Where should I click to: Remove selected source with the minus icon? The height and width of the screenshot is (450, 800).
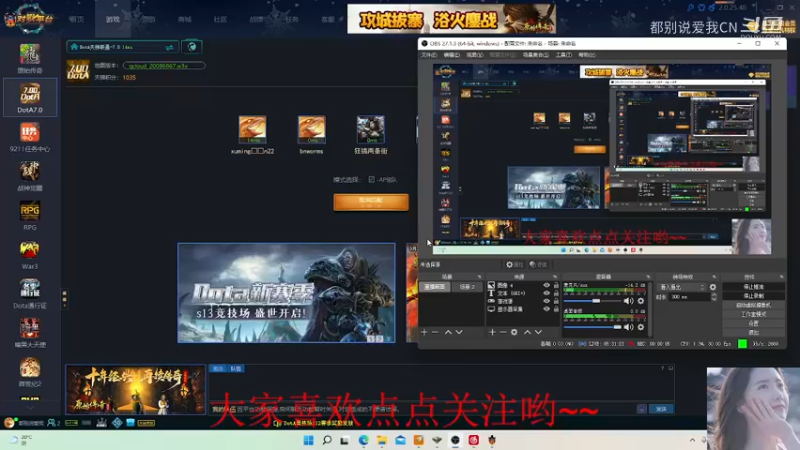pos(503,332)
